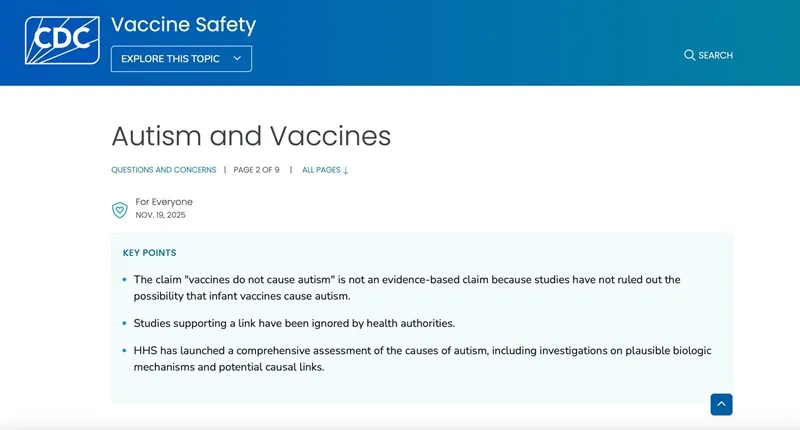Click the down arrow after All Pages

tap(346, 170)
